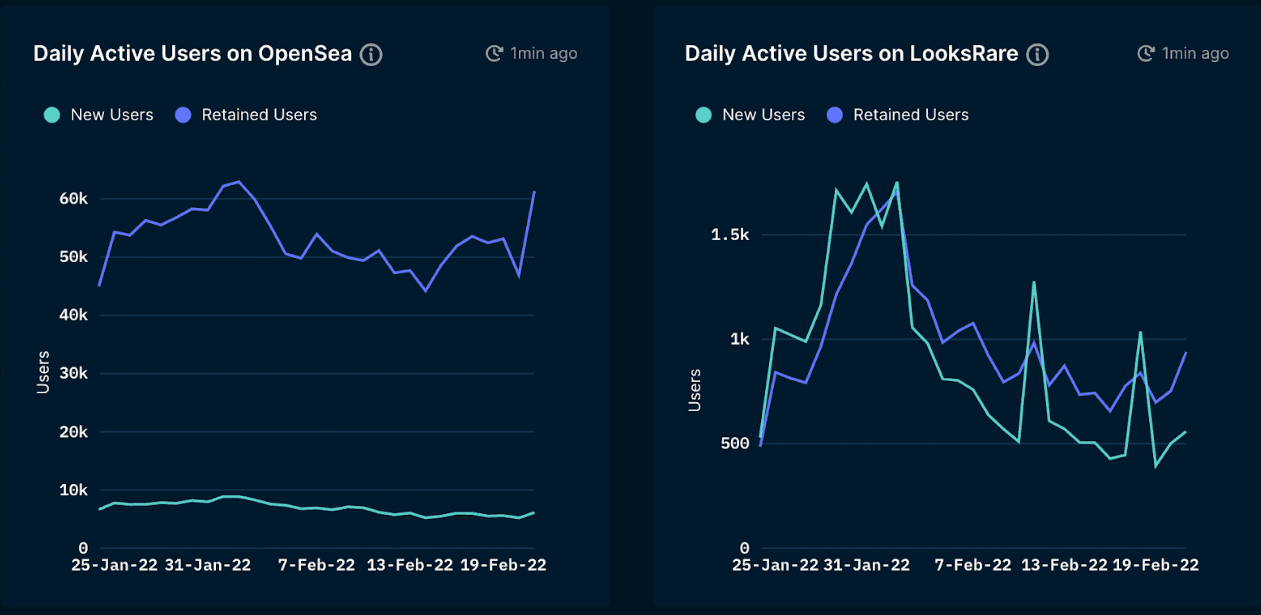
Task: Click 19-Feb-22 date label on OpenSea axis
Action: 503,565
